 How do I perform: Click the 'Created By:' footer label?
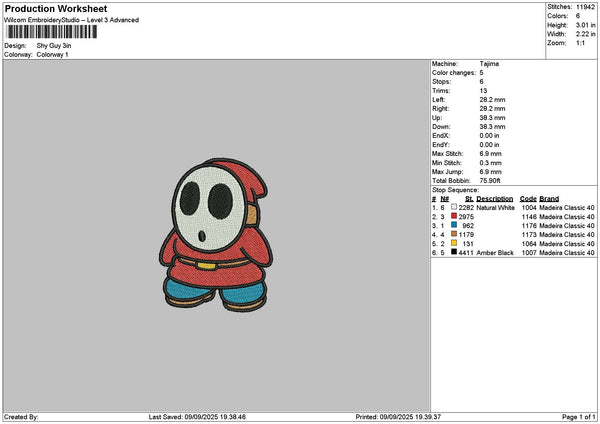point(21,417)
